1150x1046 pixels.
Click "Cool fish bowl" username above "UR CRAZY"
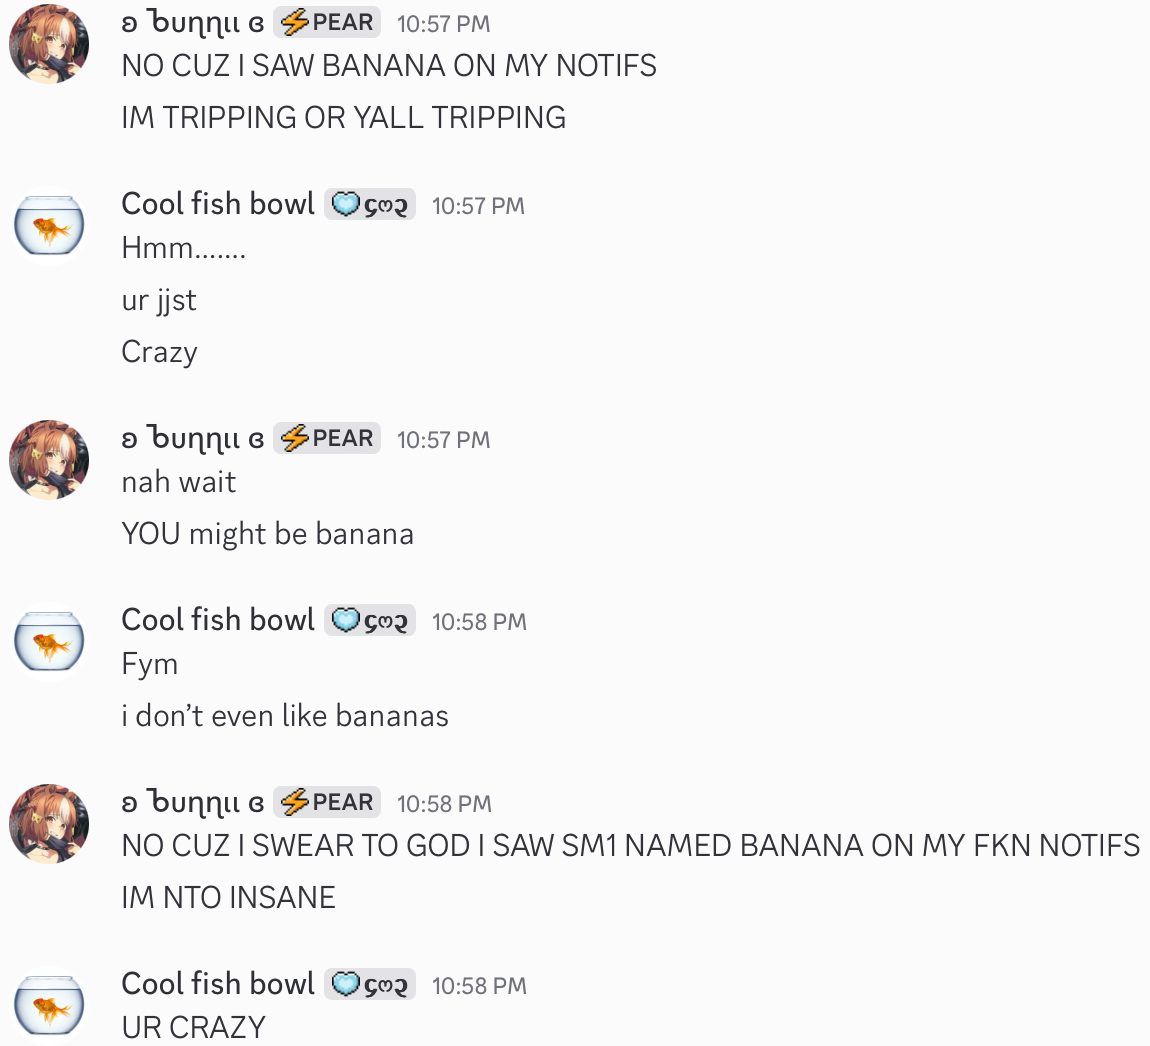pyautogui.click(x=218, y=984)
